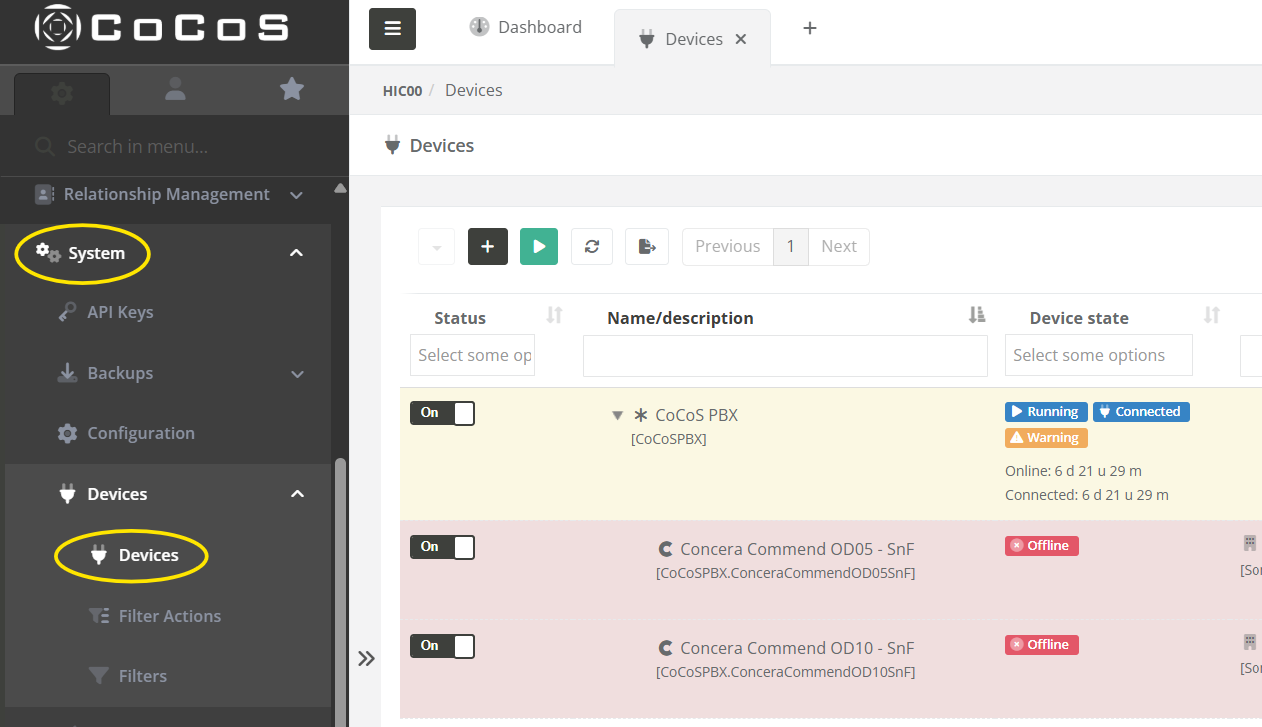Click HIC00 breadcrumb link
Viewport: 1262px width, 727px height.
(402, 91)
